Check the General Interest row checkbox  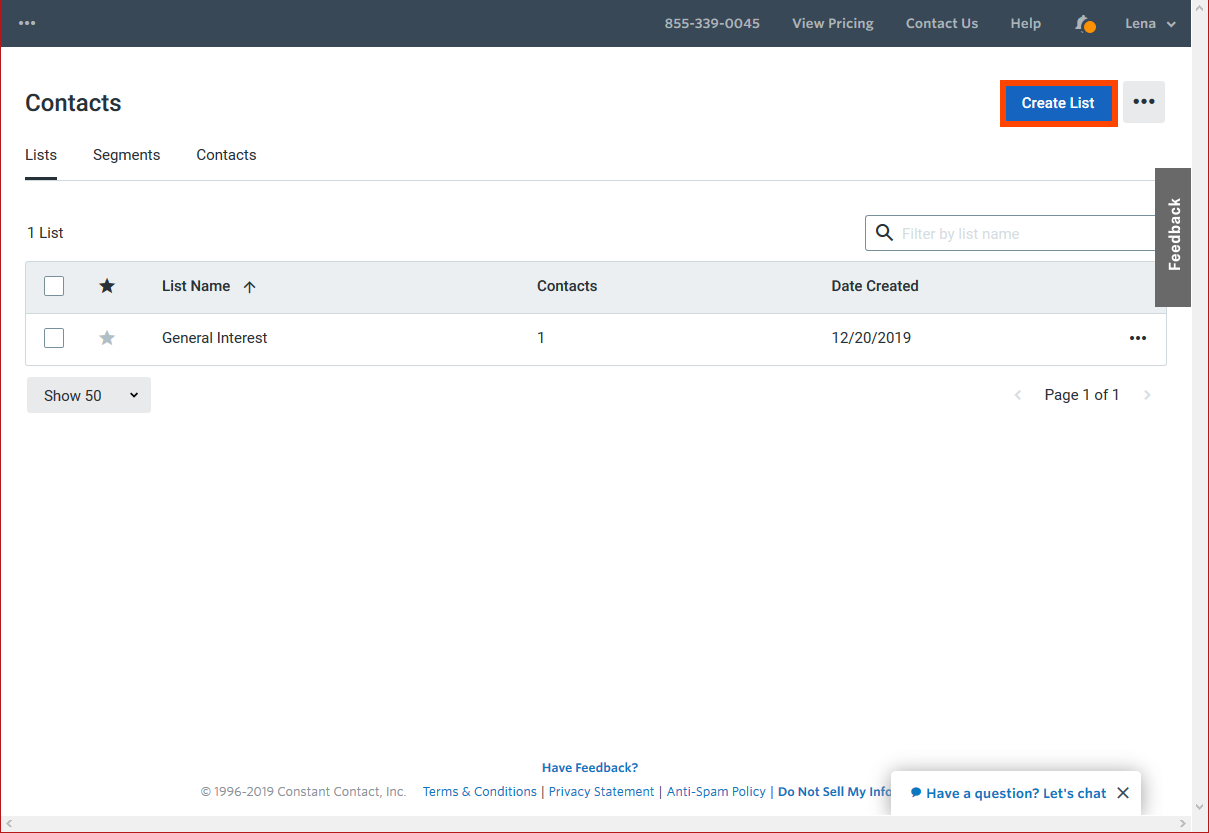[54, 338]
